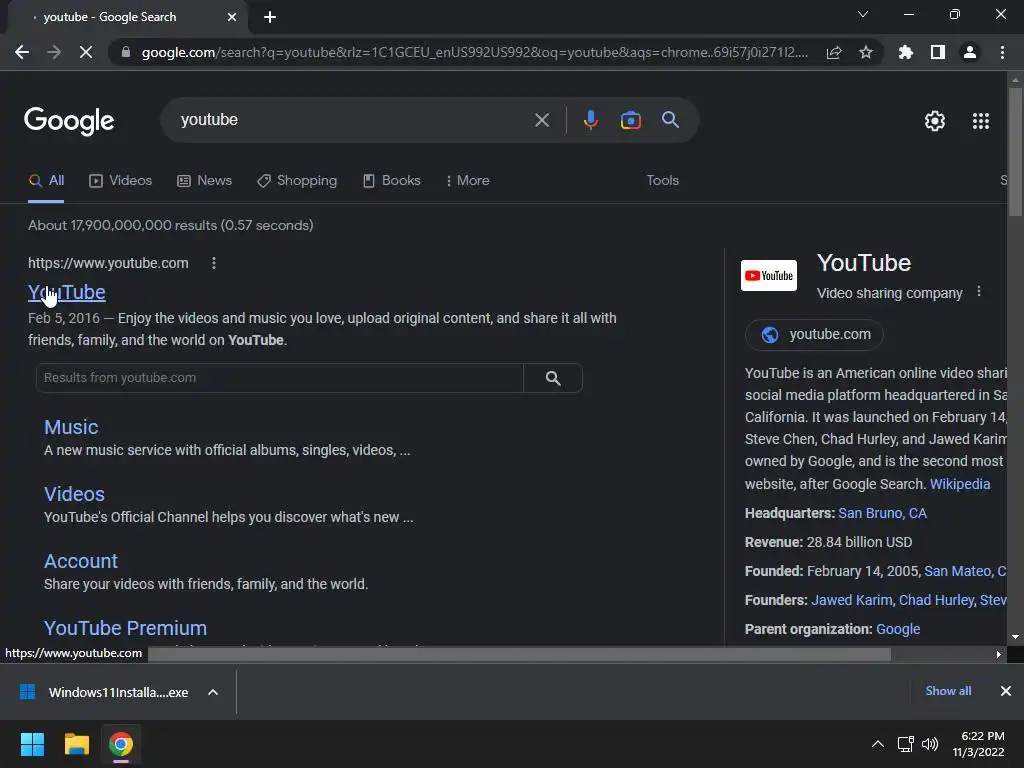This screenshot has width=1024, height=768.
Task: Submit search with magnifier icon
Action: pyautogui.click(x=671, y=120)
